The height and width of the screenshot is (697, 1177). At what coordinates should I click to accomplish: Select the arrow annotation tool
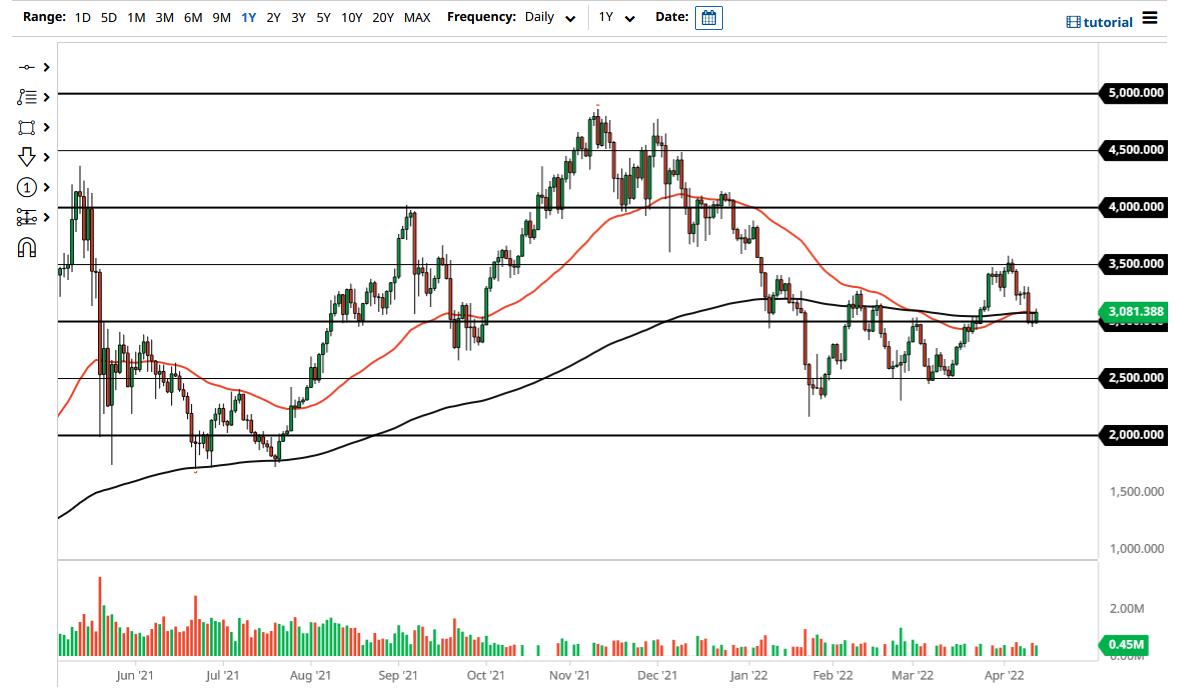coord(27,157)
